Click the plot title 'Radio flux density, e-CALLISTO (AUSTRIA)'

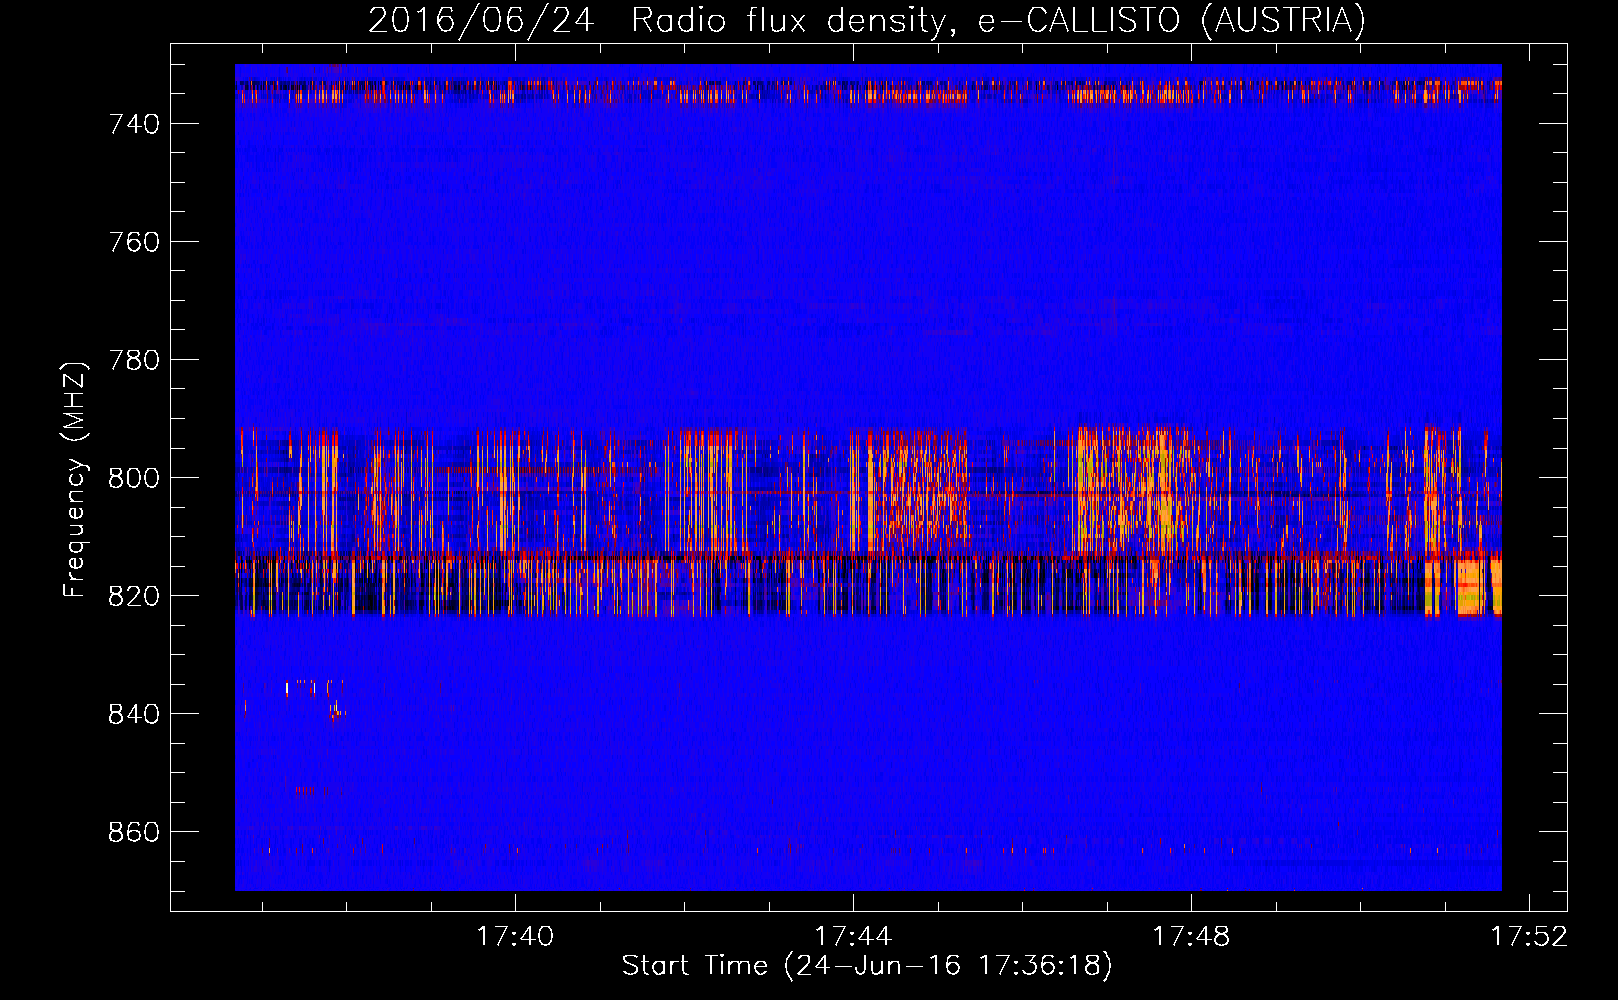pos(998,21)
